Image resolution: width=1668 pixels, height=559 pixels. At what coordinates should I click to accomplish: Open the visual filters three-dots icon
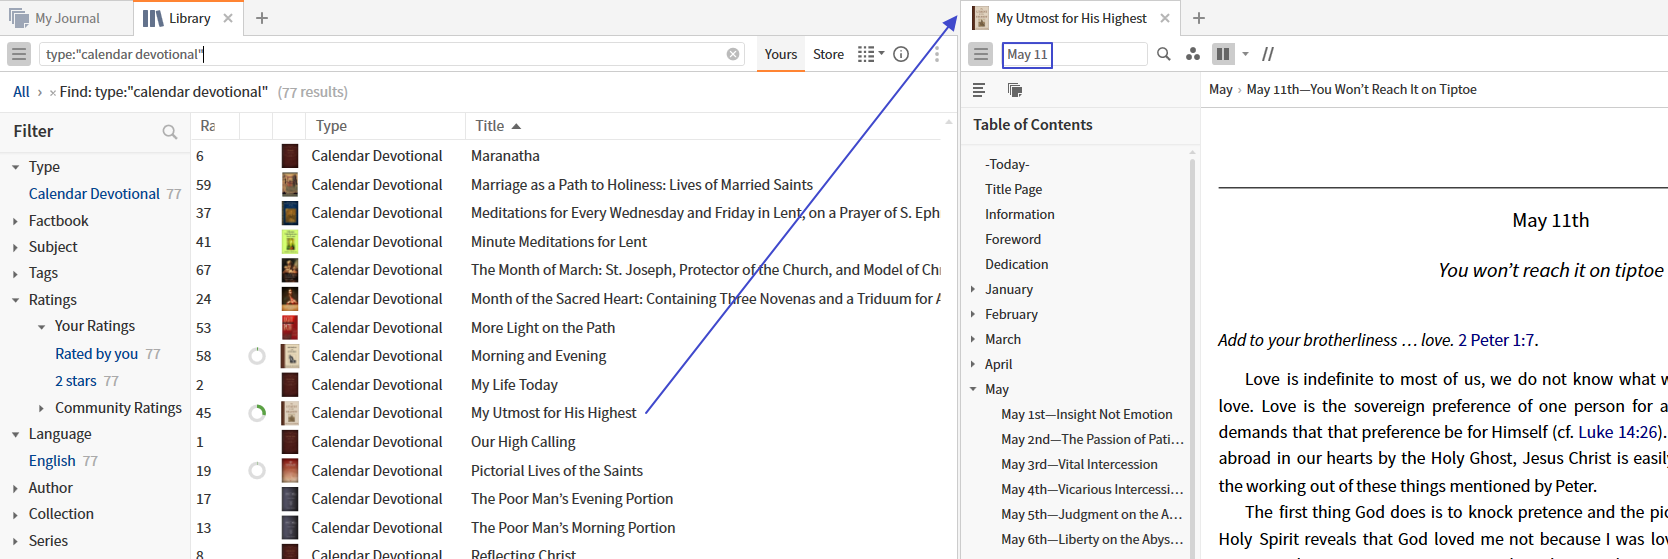click(x=1192, y=54)
